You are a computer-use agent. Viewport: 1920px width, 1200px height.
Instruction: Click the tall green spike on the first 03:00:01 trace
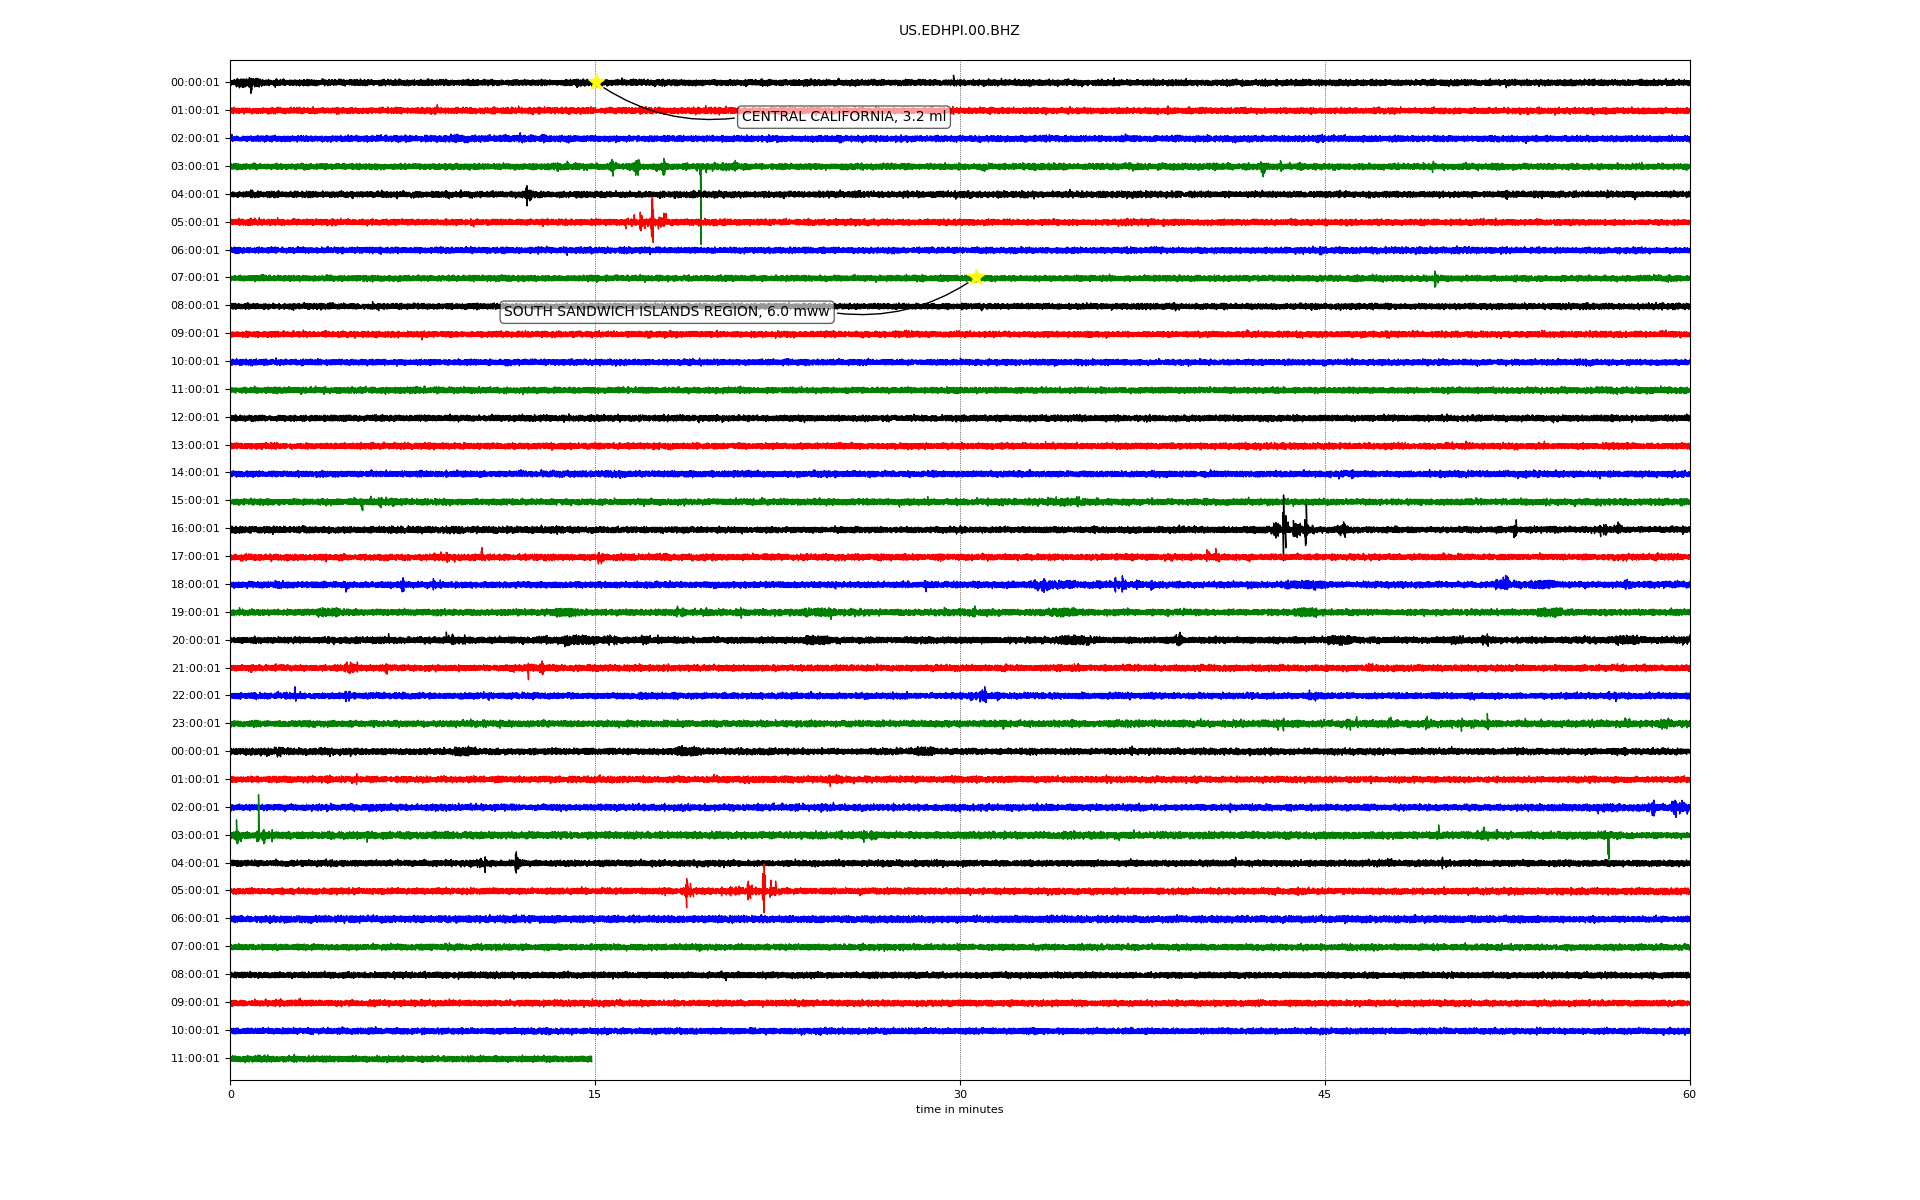coord(701,205)
